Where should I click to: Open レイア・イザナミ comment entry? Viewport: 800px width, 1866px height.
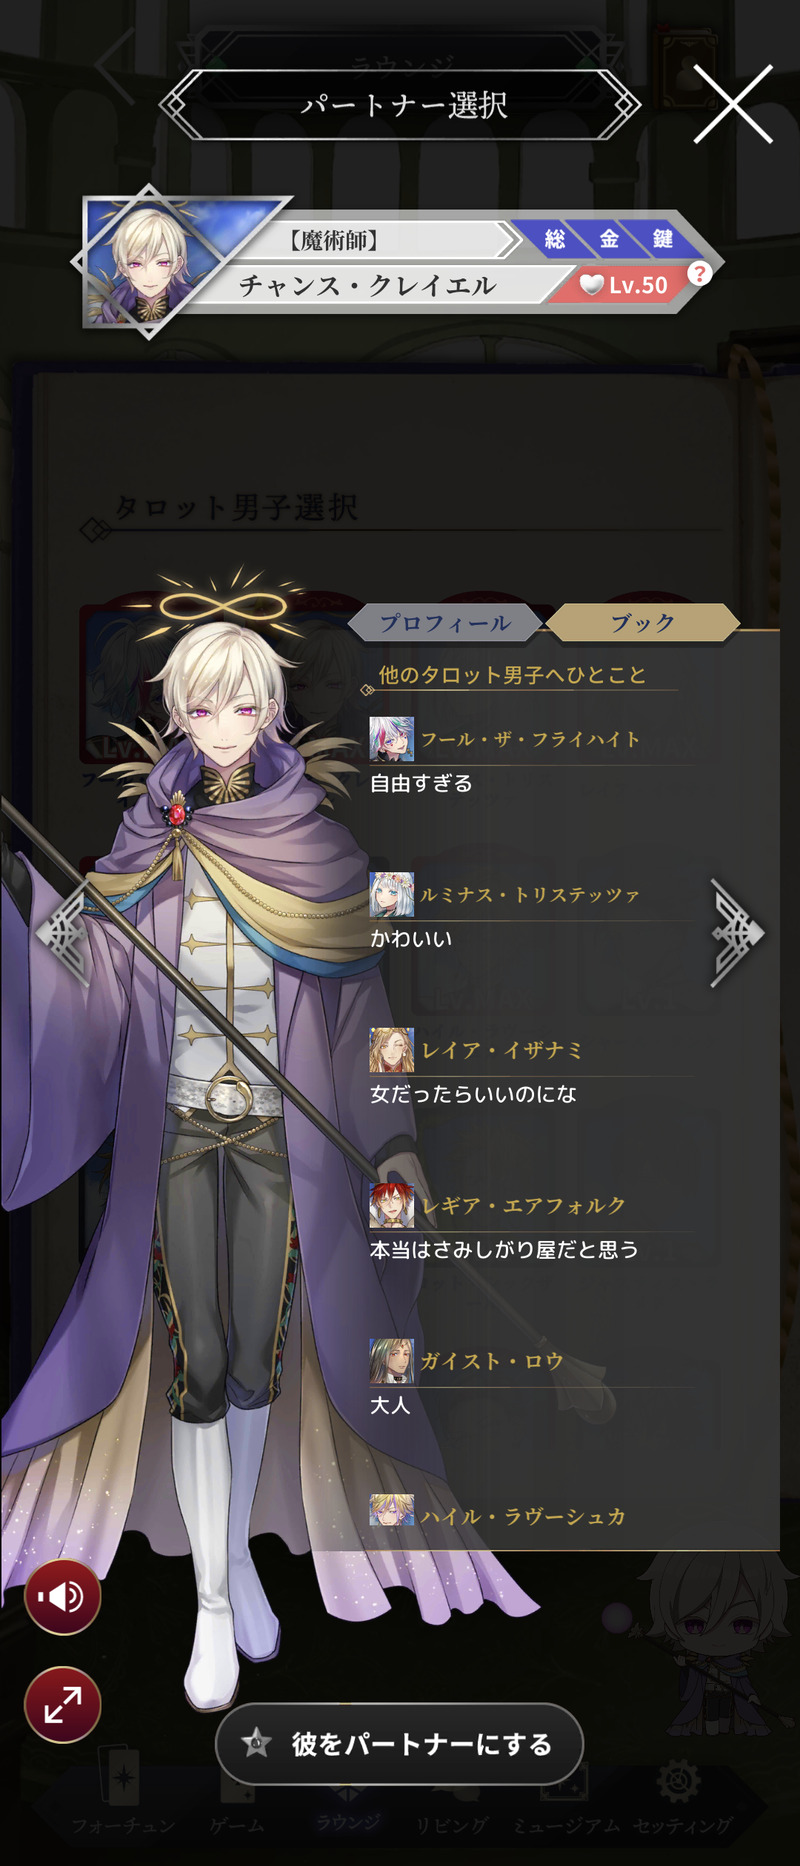click(532, 1072)
